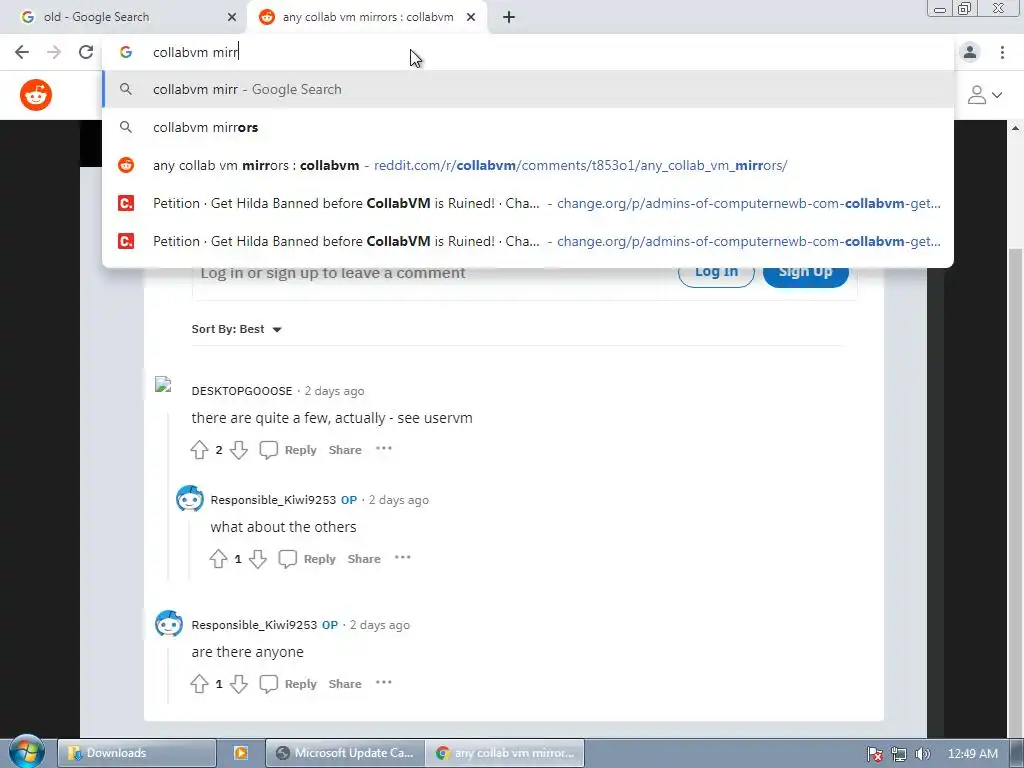Open the Reddit user menu dropdown
The image size is (1024, 768).
tap(984, 95)
